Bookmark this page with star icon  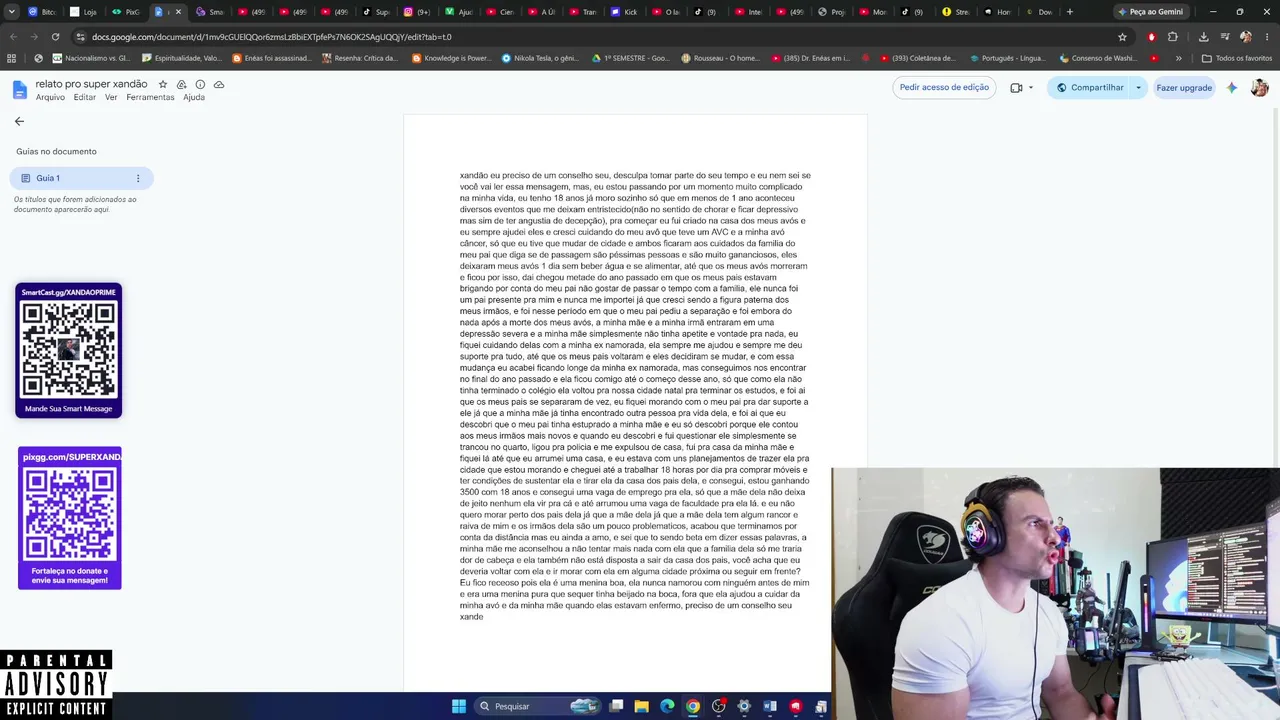click(1122, 37)
